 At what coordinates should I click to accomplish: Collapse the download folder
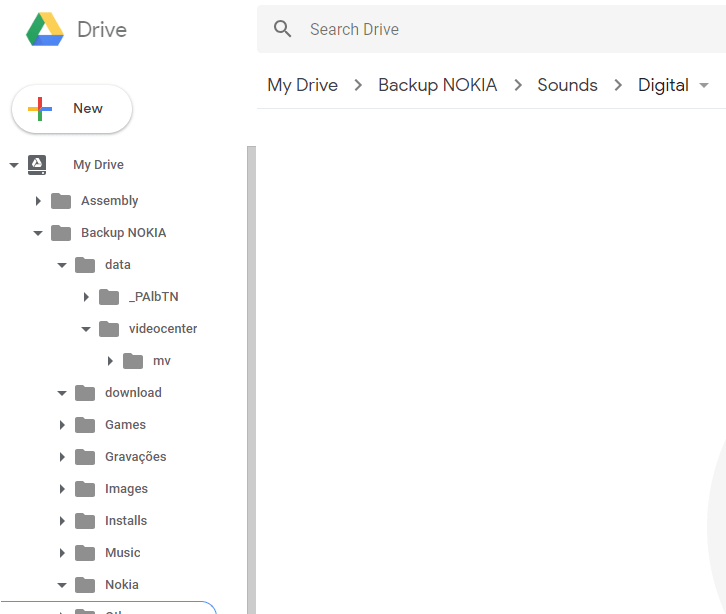click(x=62, y=393)
